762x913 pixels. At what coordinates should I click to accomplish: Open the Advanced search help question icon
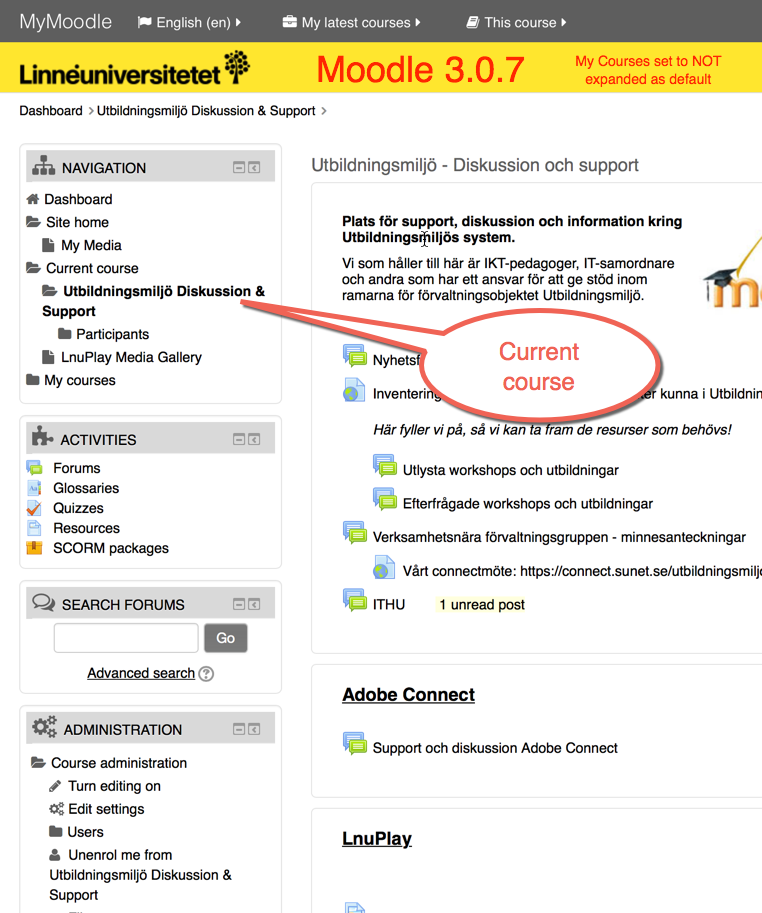pyautogui.click(x=206, y=674)
